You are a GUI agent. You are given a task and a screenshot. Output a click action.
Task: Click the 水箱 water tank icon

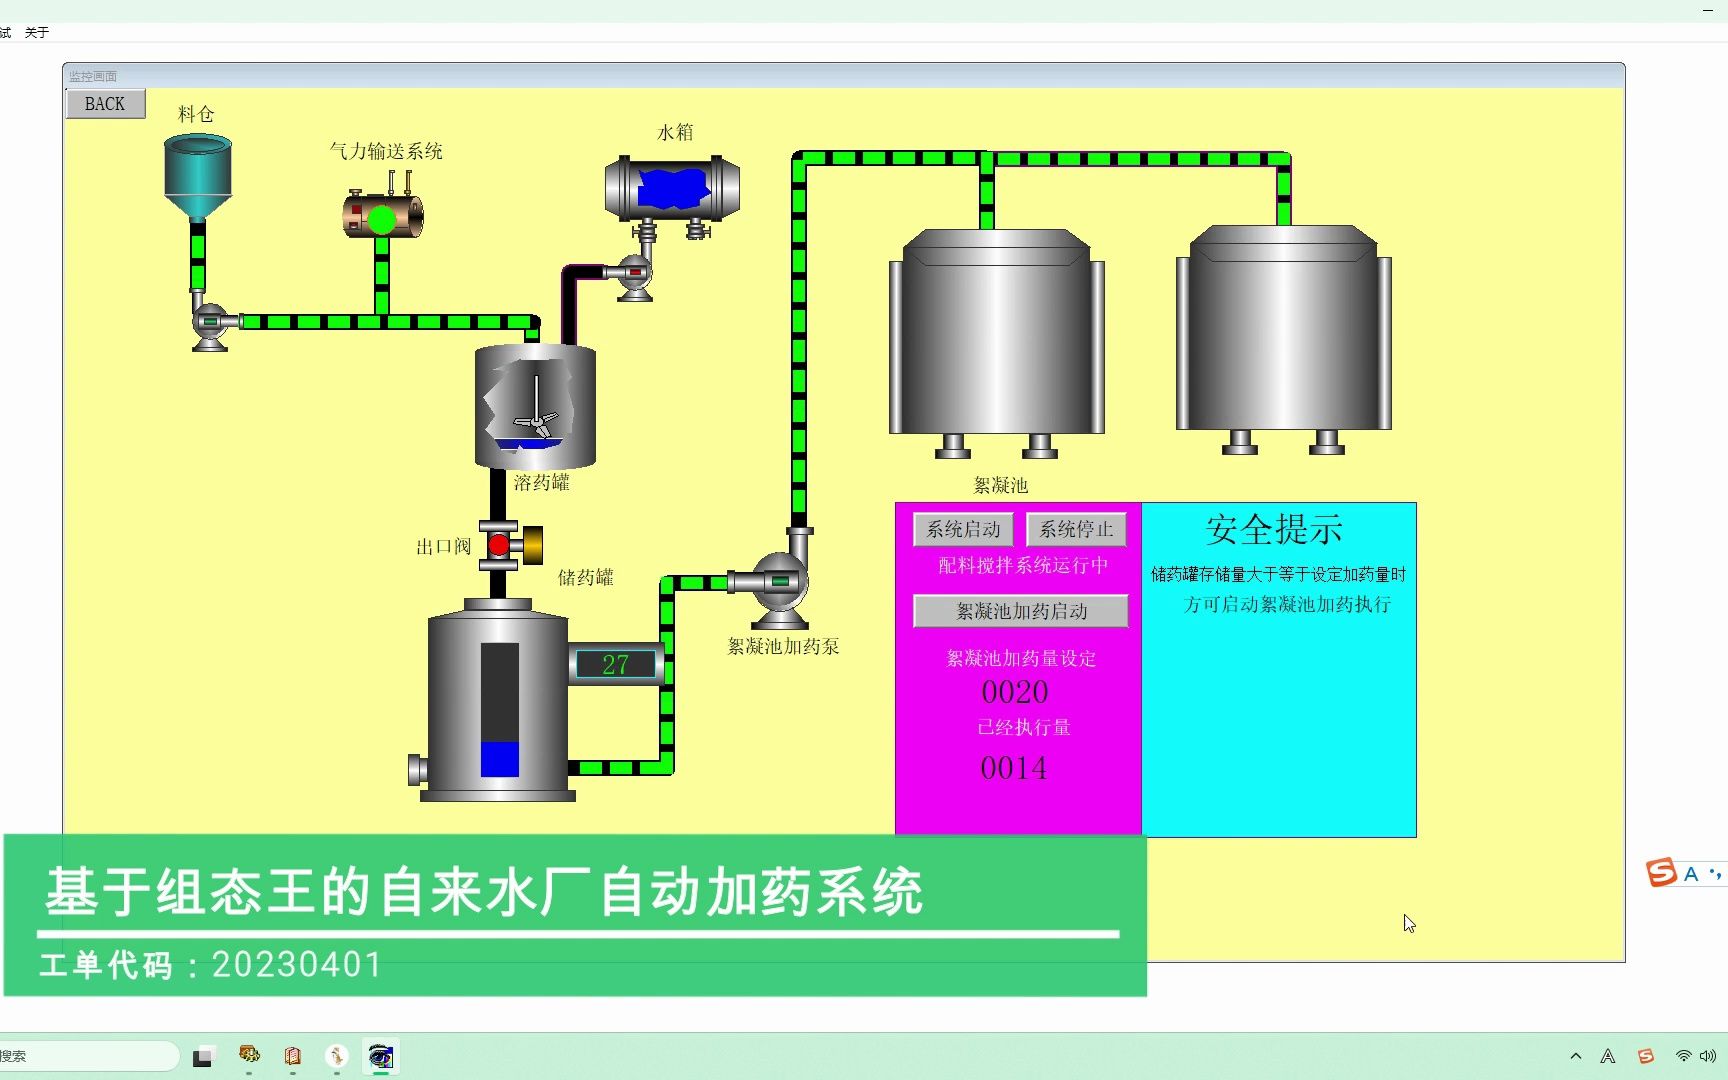[672, 187]
